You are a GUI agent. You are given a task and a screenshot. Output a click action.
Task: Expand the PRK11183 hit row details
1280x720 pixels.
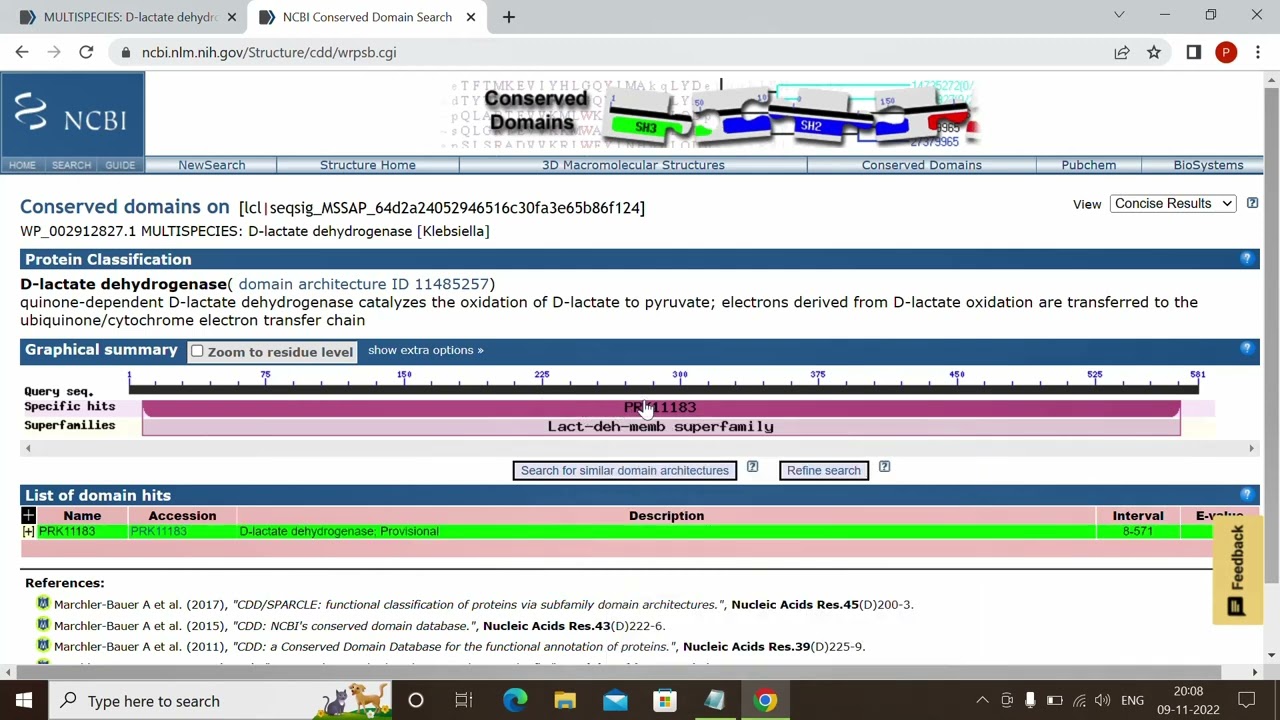[x=28, y=531]
